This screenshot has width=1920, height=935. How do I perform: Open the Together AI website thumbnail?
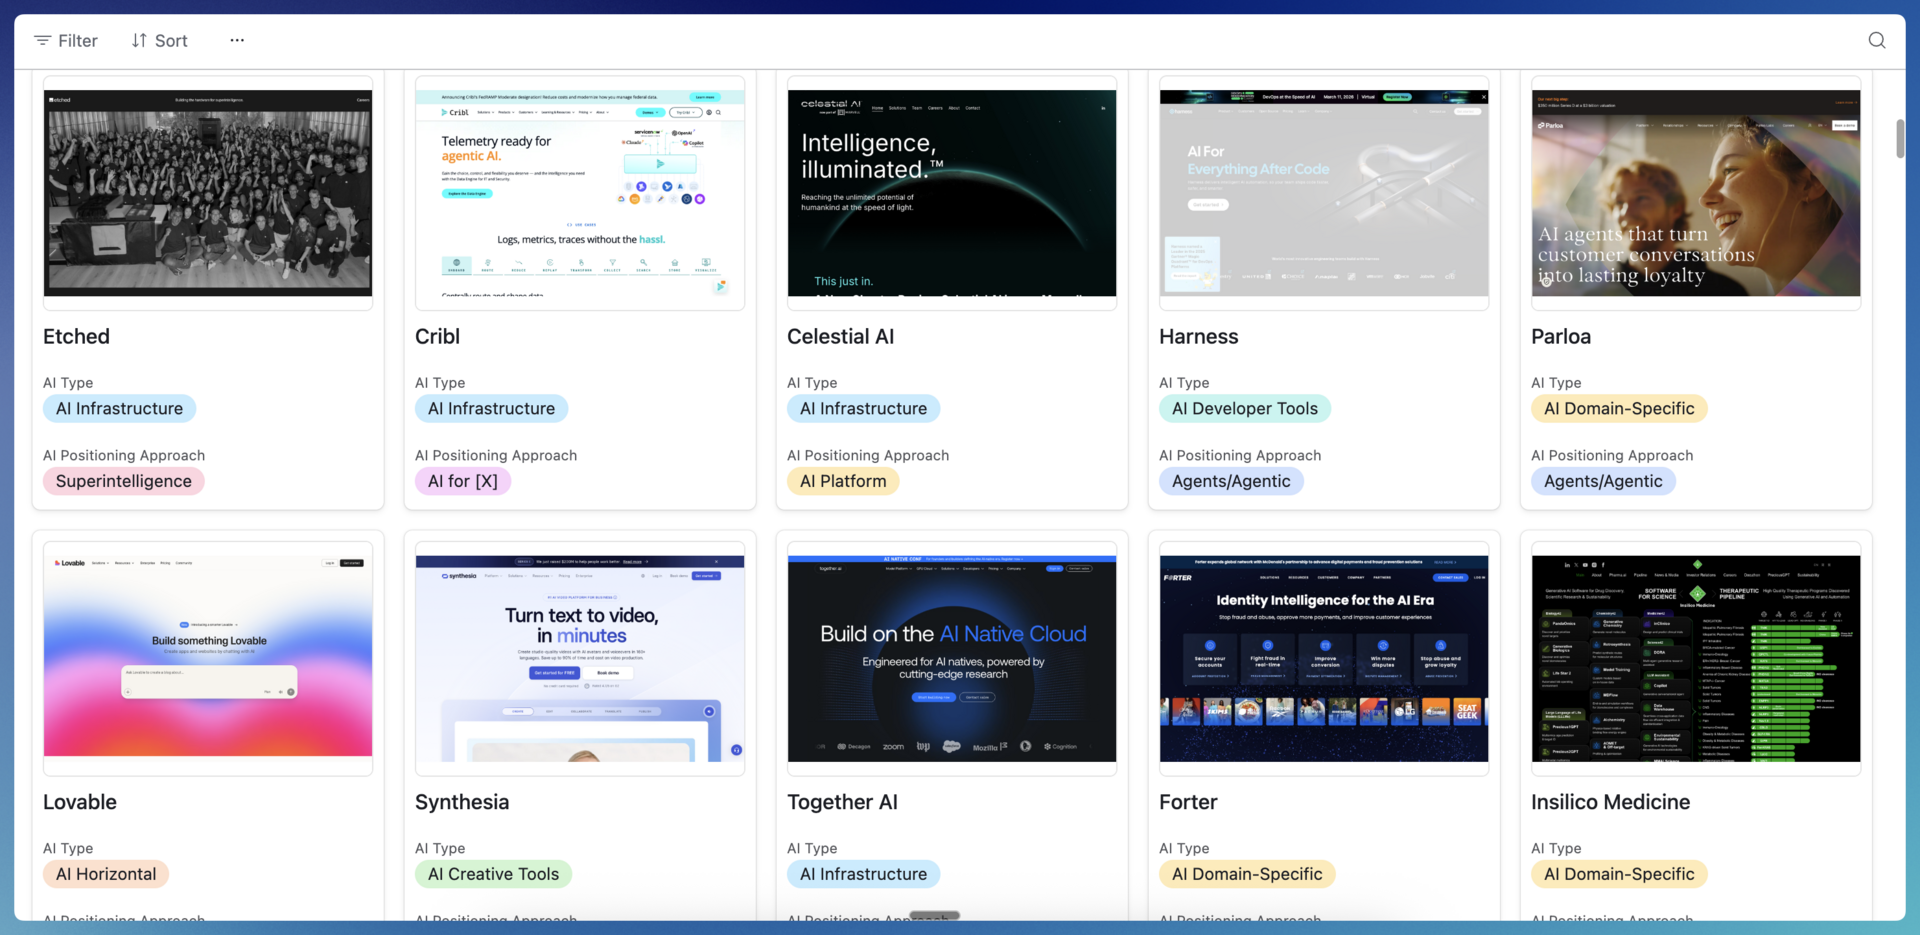(x=952, y=658)
